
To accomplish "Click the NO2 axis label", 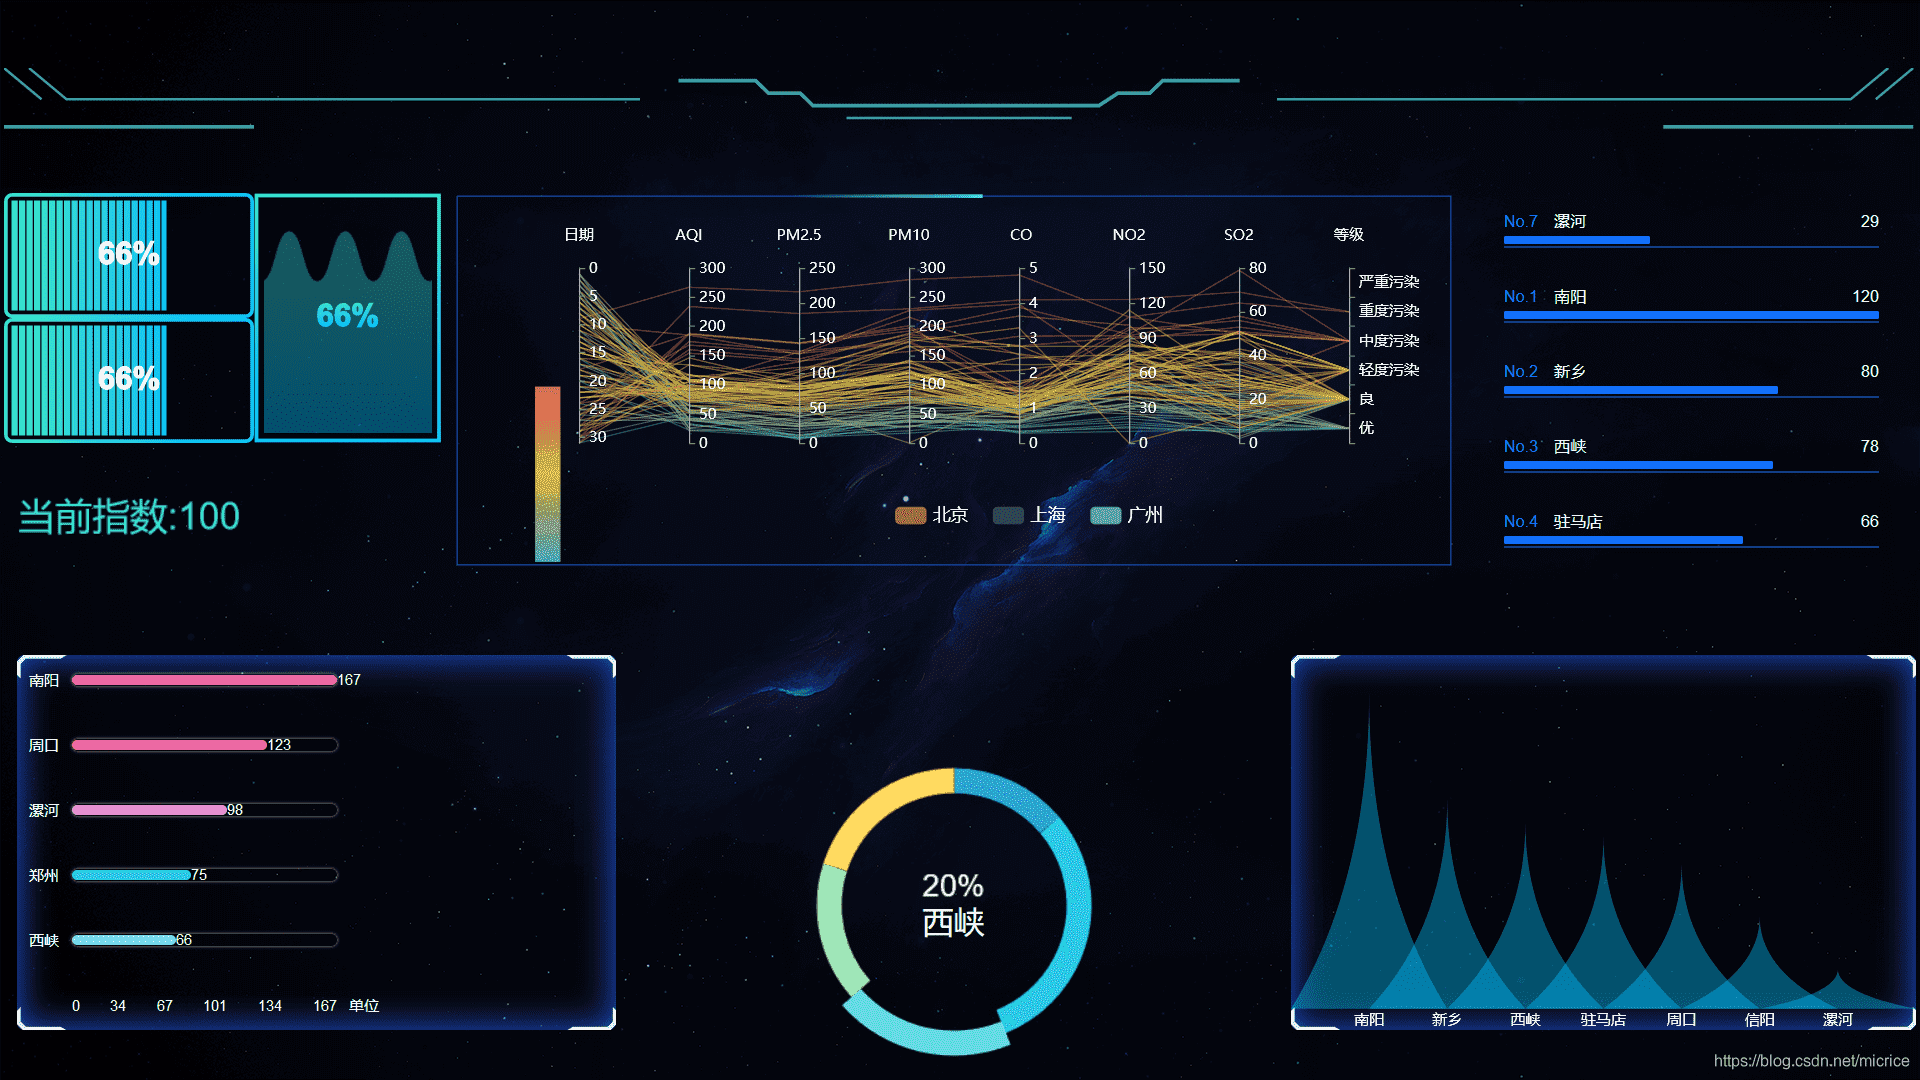I will (1129, 234).
